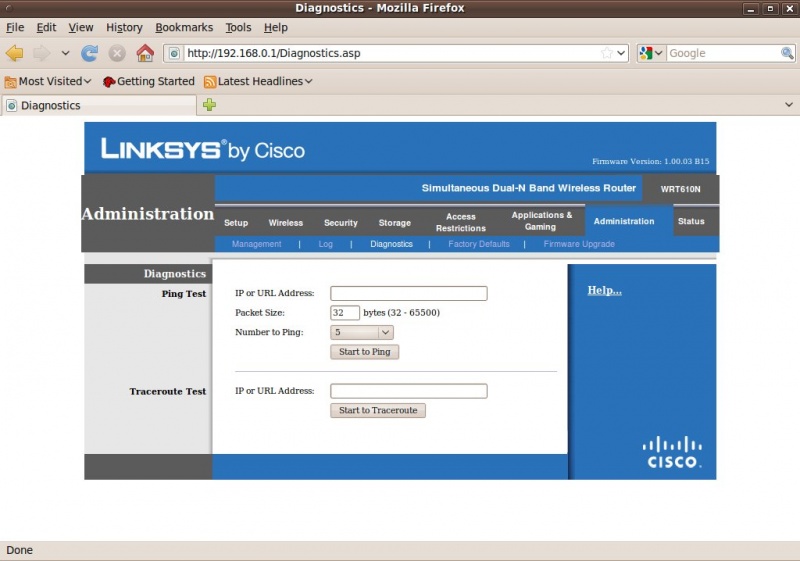Click the search magnifier icon
This screenshot has height=561, width=800.
[787, 53]
